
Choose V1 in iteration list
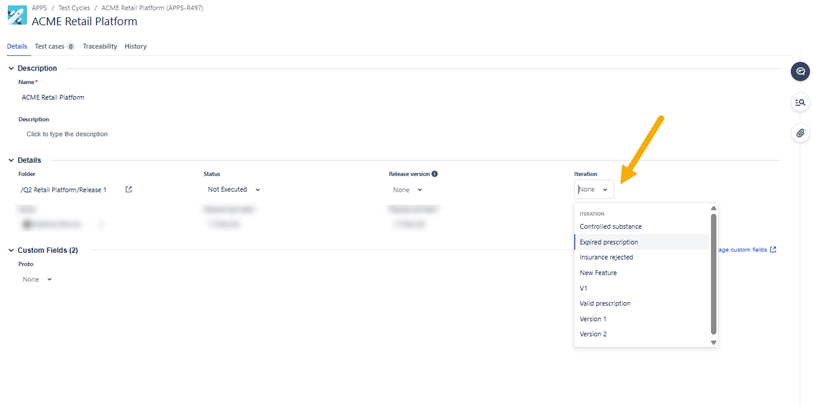642,288
